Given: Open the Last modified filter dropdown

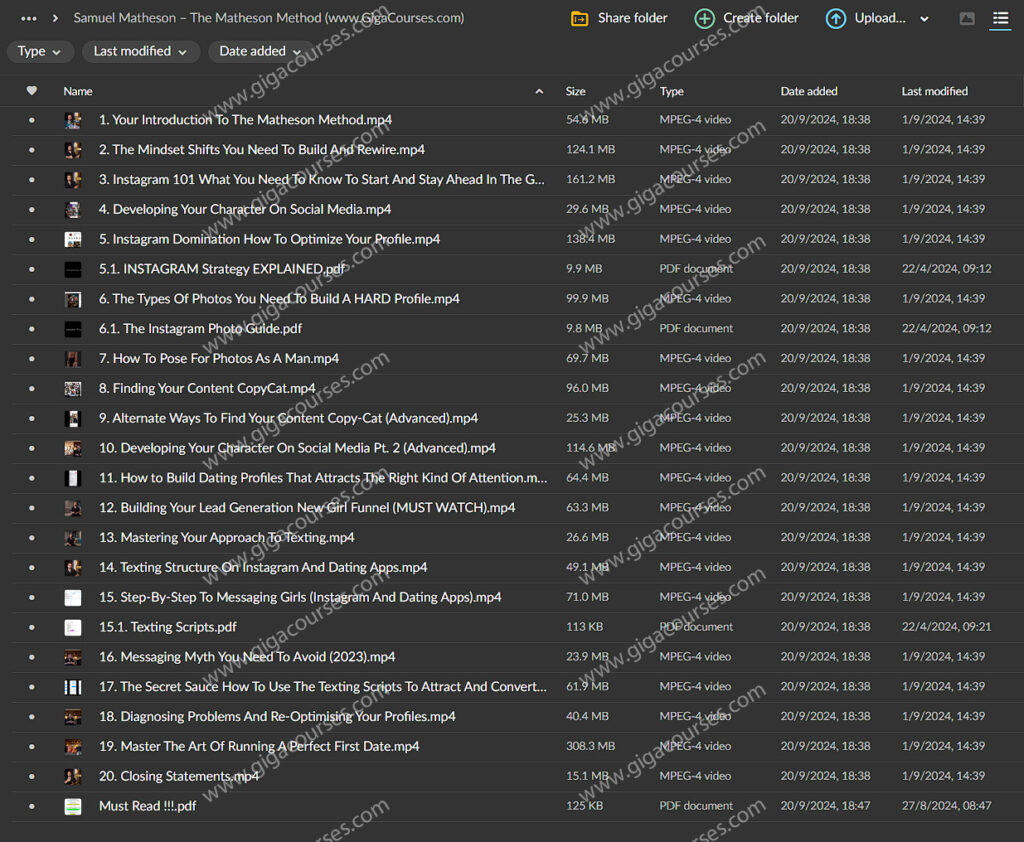Looking at the screenshot, I should point(139,51).
